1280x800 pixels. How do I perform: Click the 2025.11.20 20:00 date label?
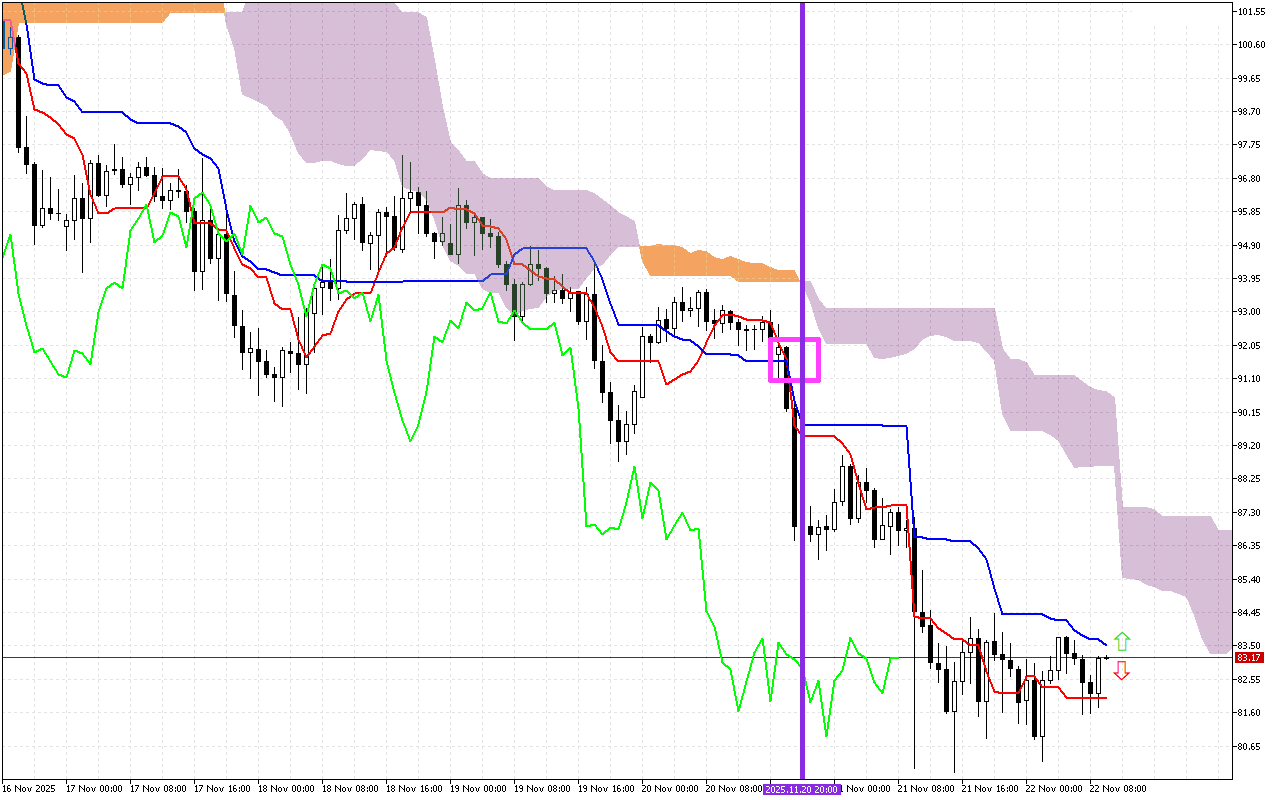point(802,789)
